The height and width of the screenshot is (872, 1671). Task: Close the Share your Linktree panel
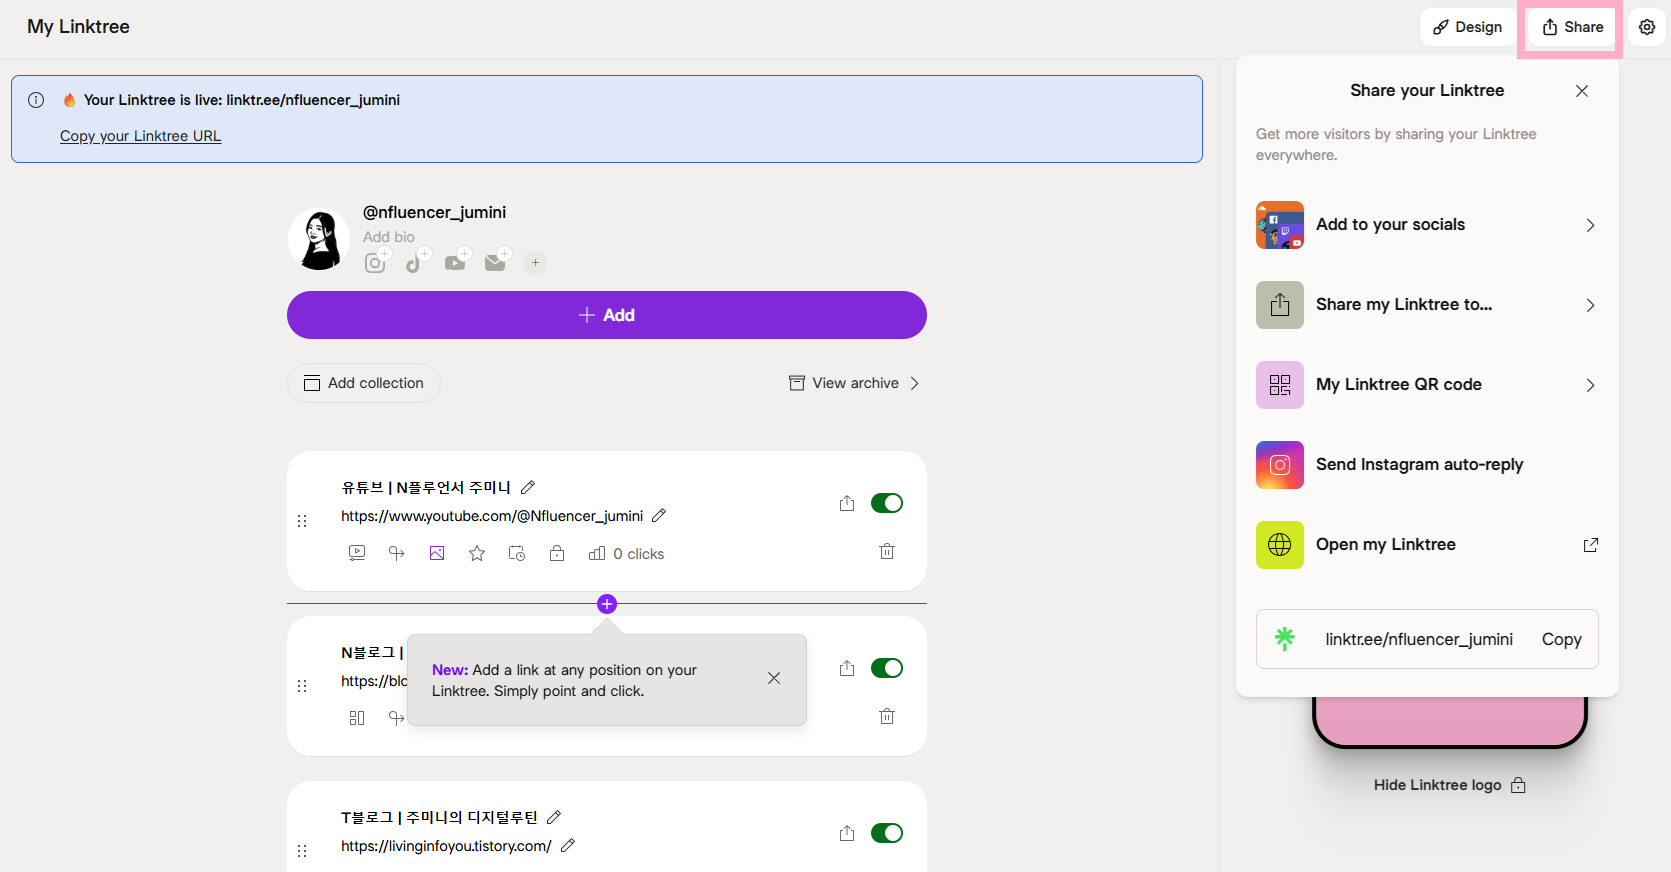click(x=1582, y=91)
